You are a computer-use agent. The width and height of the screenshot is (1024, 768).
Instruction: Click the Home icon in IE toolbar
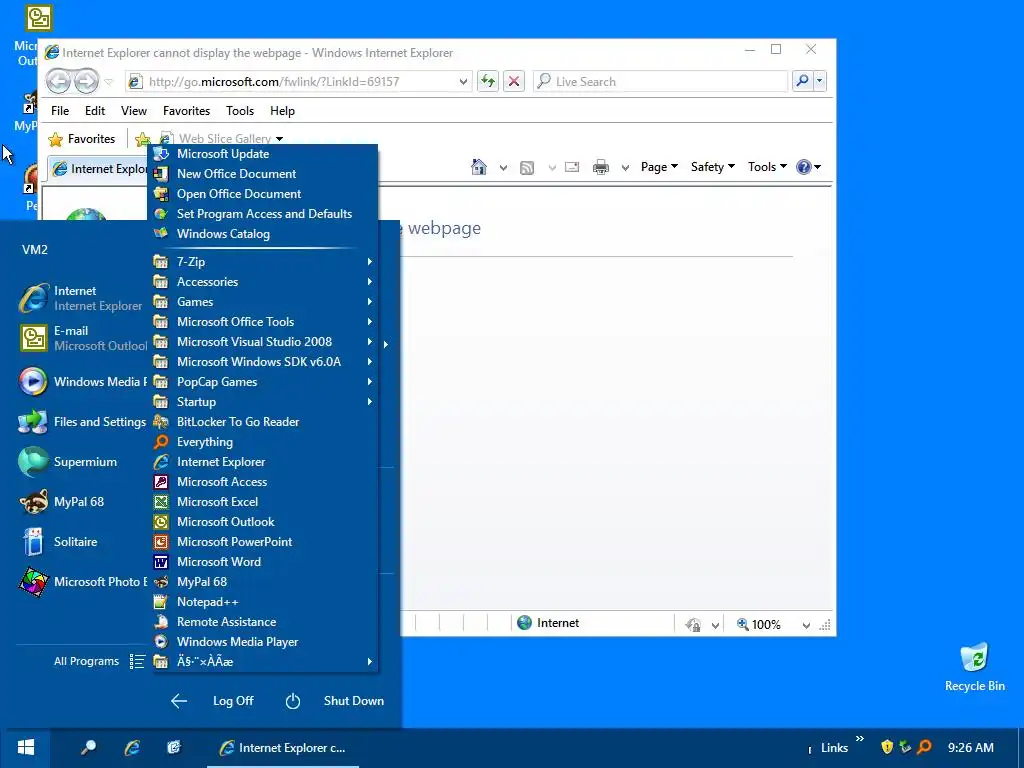(479, 167)
